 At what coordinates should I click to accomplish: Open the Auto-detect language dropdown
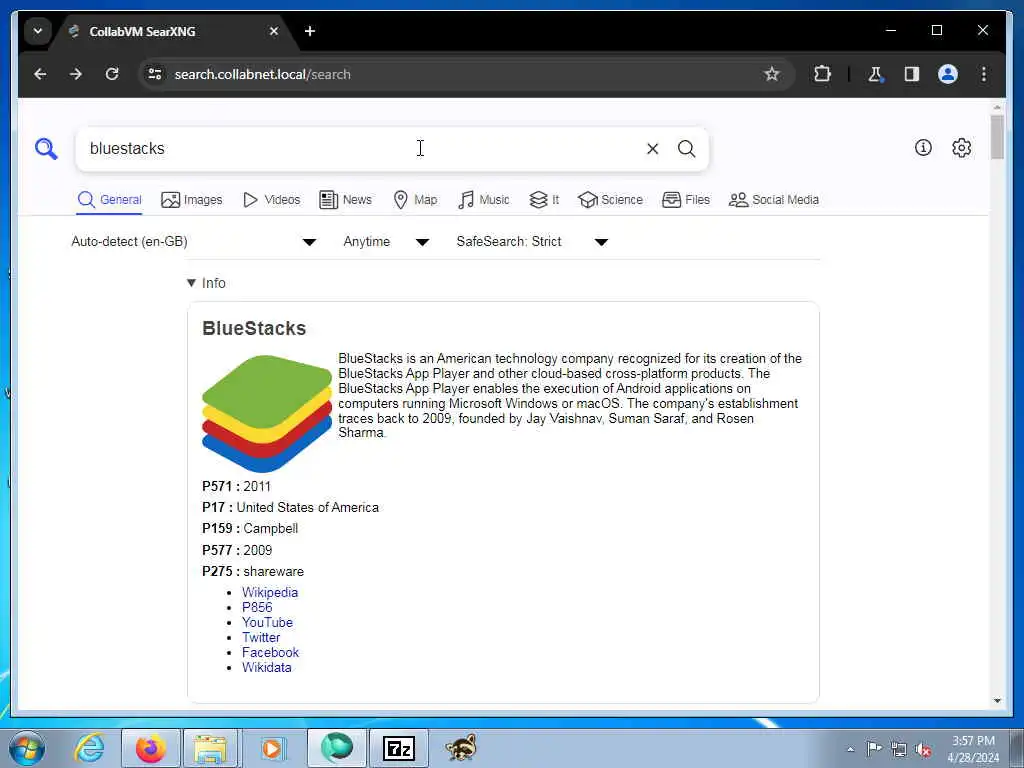pos(194,242)
